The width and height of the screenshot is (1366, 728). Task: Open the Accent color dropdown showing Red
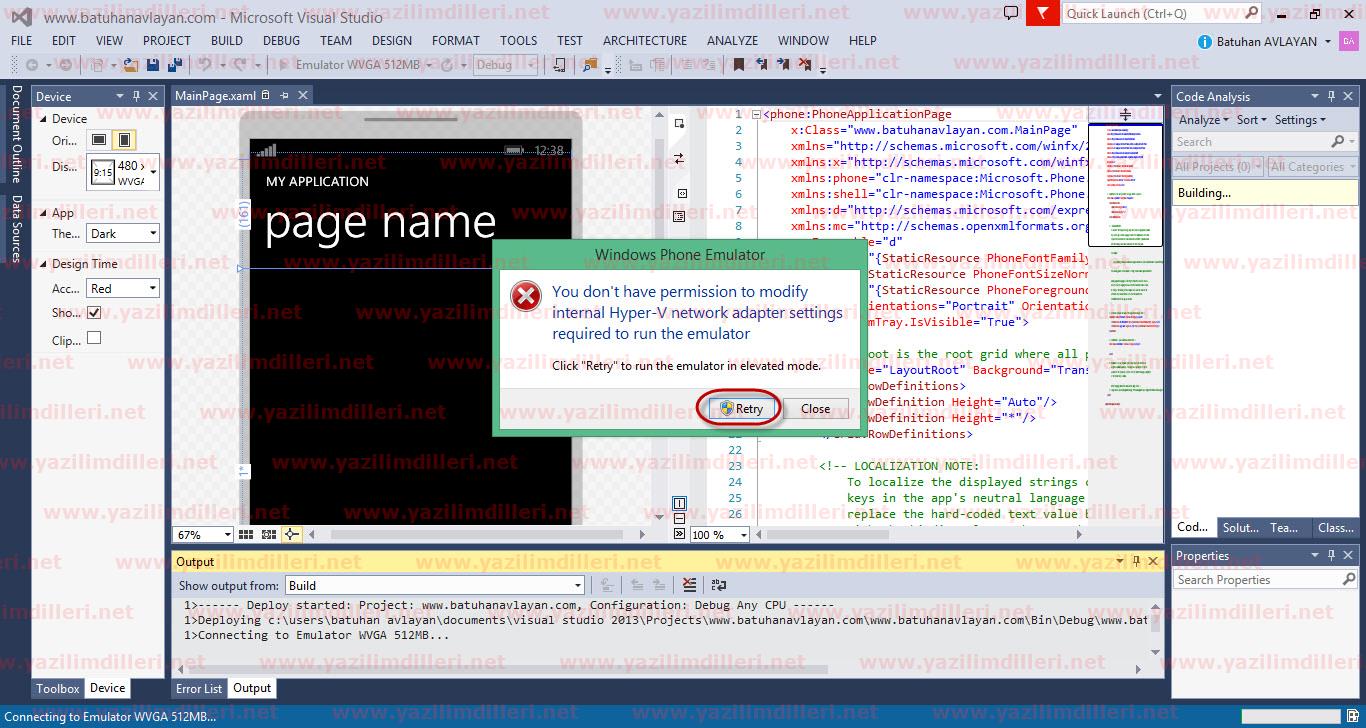tap(123, 288)
